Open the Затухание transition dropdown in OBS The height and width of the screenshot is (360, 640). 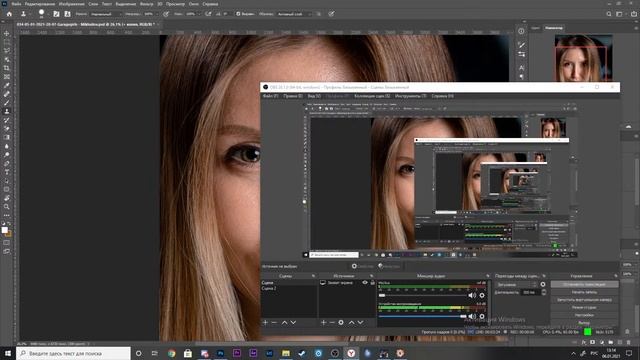pos(516,284)
